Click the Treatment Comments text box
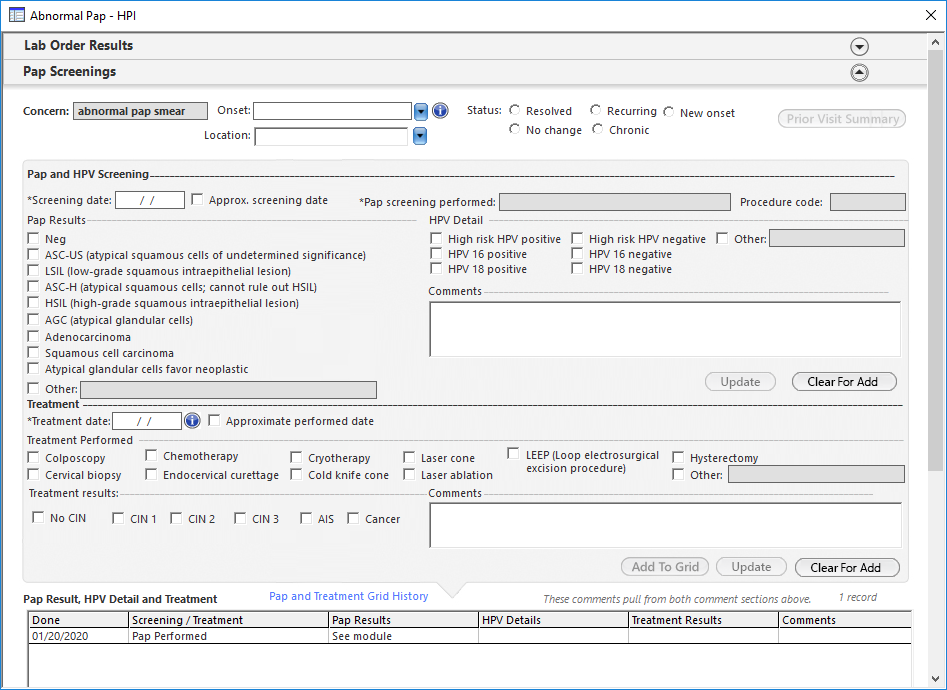The height and width of the screenshot is (690, 947). [x=666, y=525]
